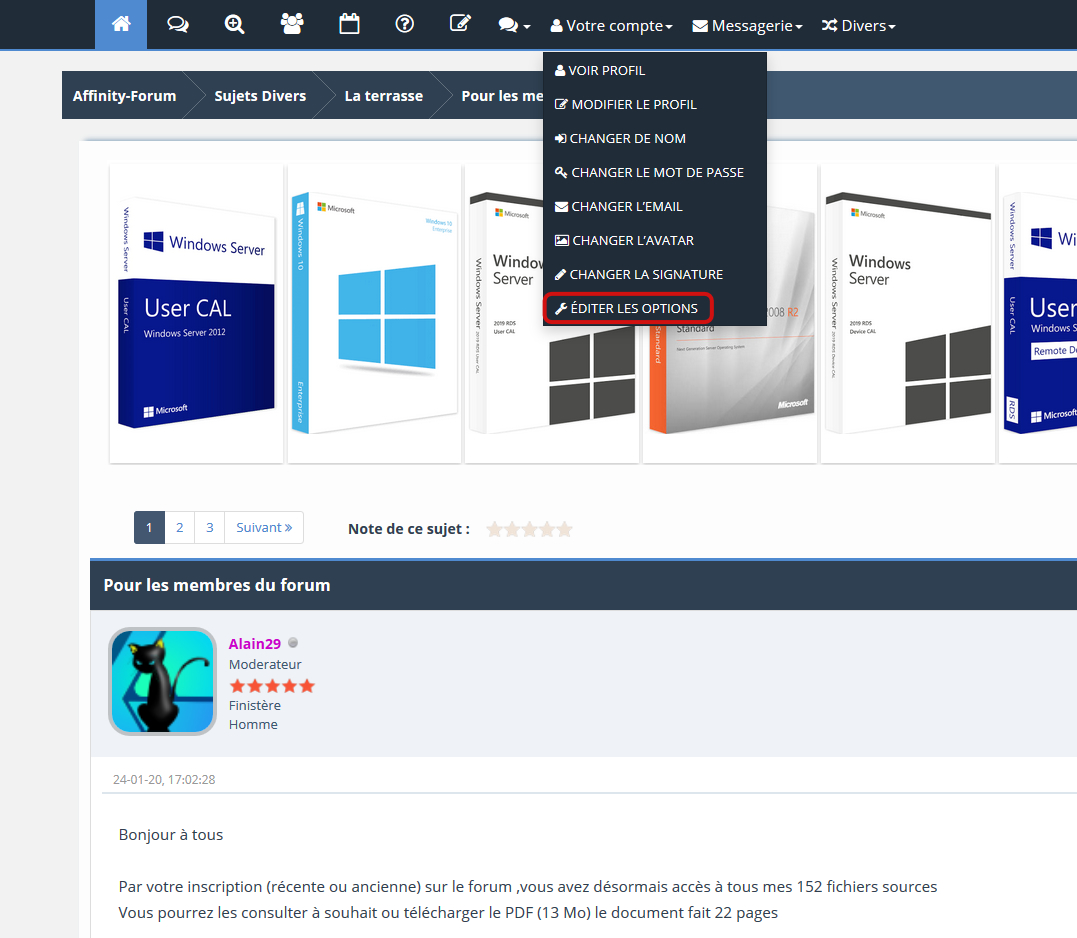The height and width of the screenshot is (938, 1077).
Task: Open the members list icon
Action: click(292, 25)
